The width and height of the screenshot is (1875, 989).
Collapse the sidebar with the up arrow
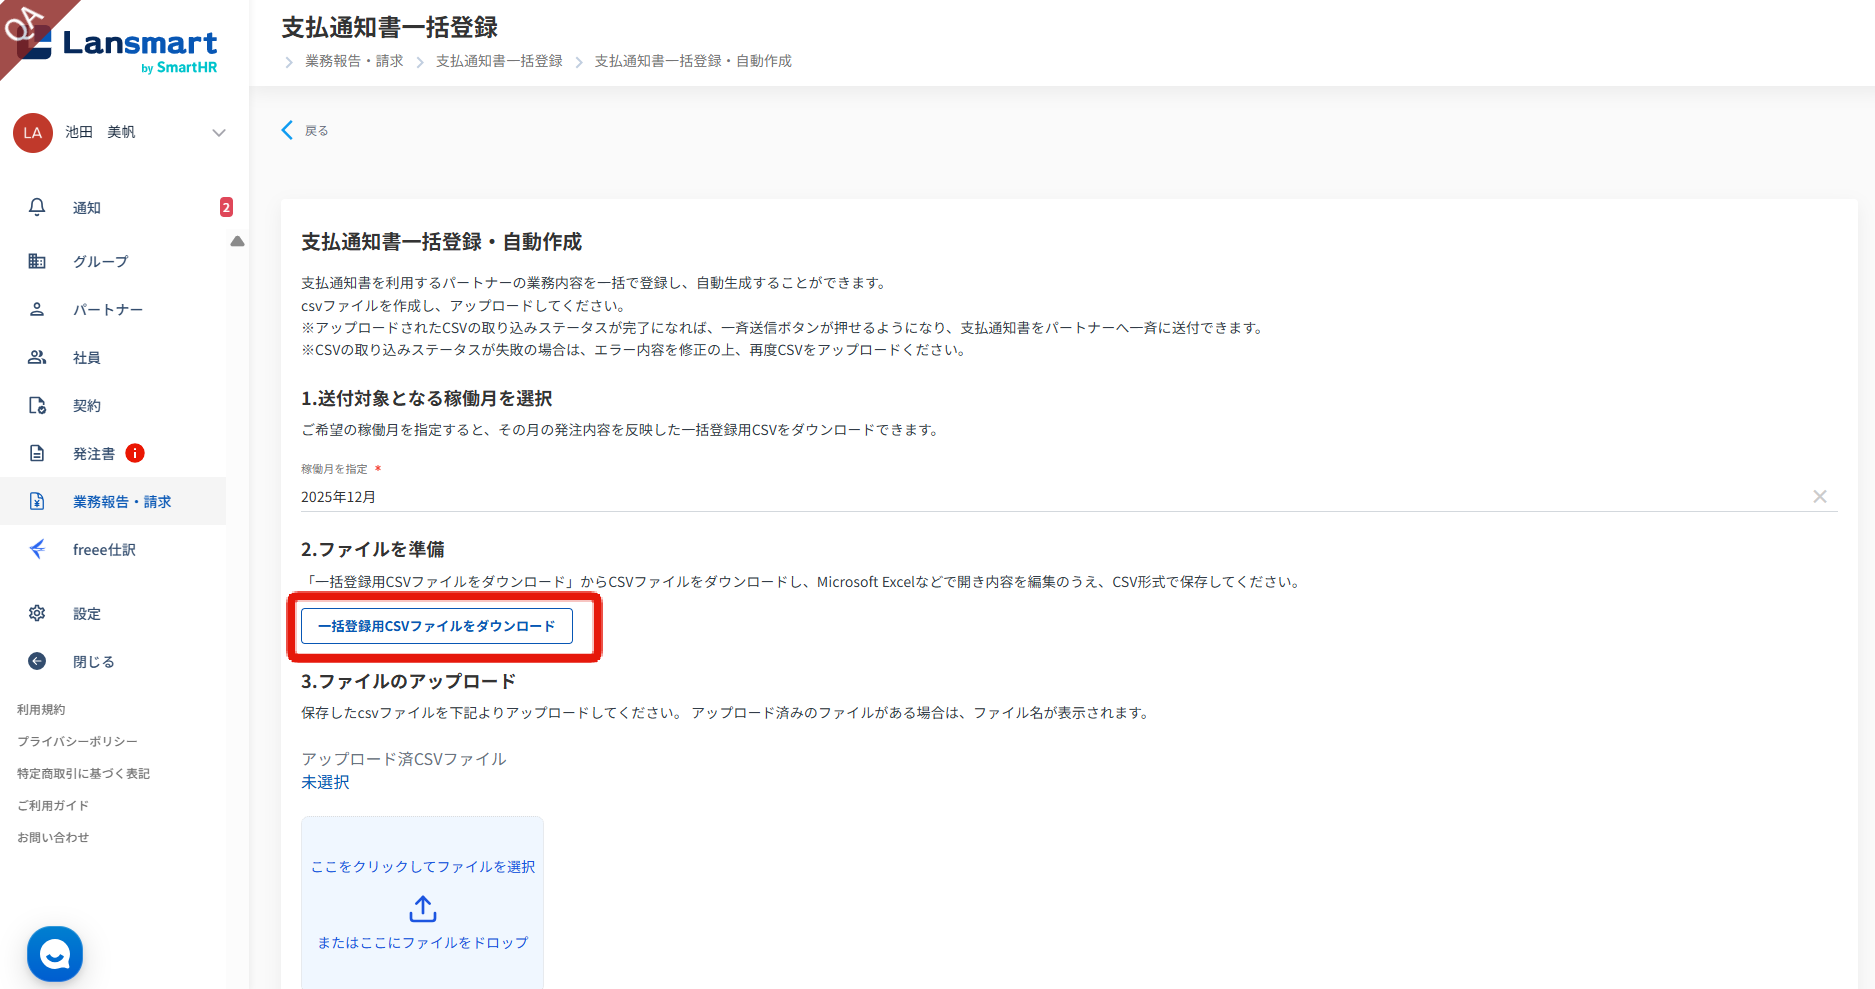coord(237,241)
